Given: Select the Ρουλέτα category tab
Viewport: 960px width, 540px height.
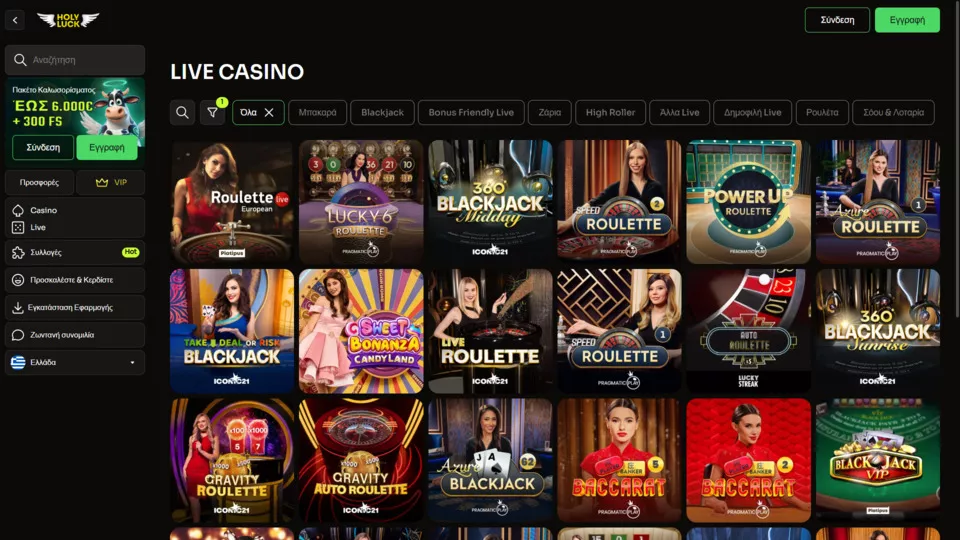Looking at the screenshot, I should pos(822,113).
